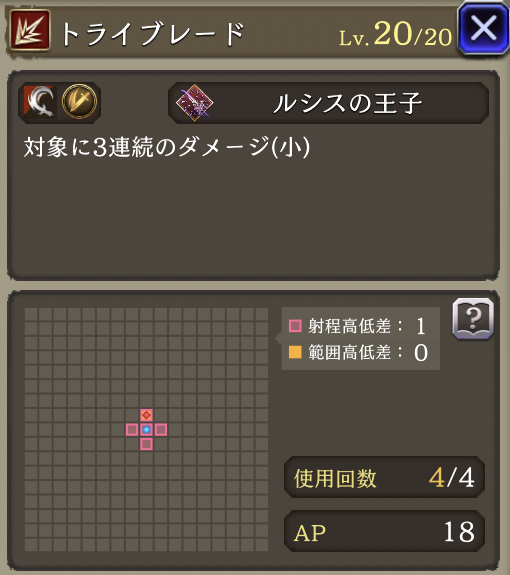Screen dimensions: 510x575
Task: Click the top-left corner grid cell
Action: [31, 314]
